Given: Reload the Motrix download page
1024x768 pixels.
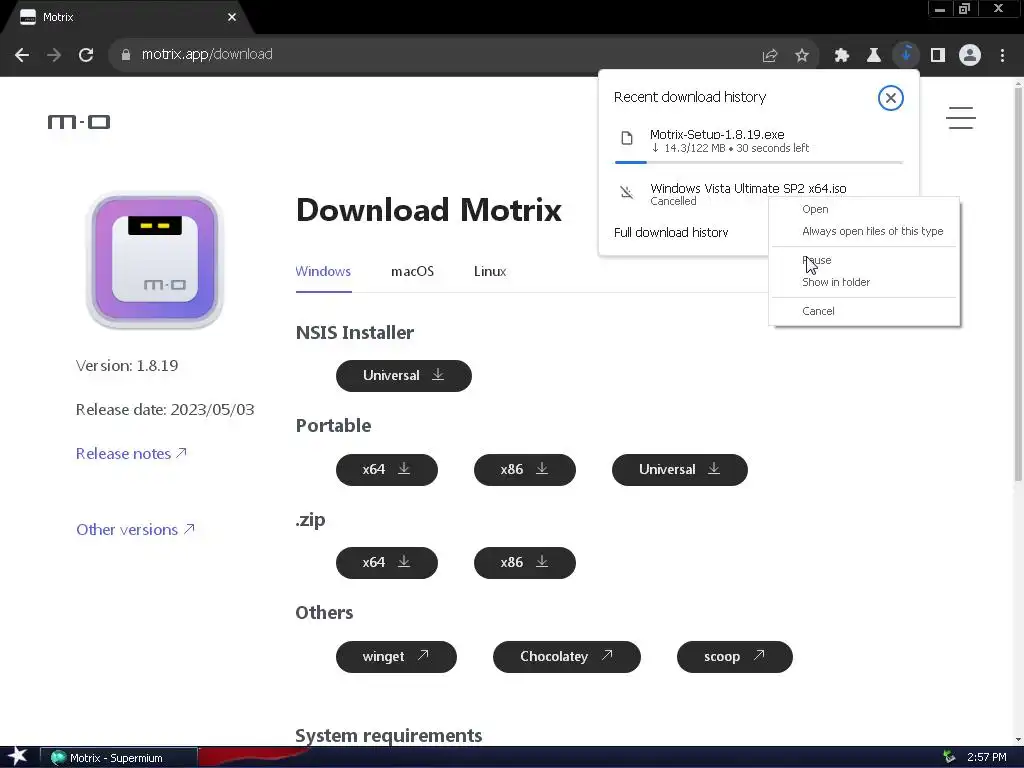Looking at the screenshot, I should [86, 55].
